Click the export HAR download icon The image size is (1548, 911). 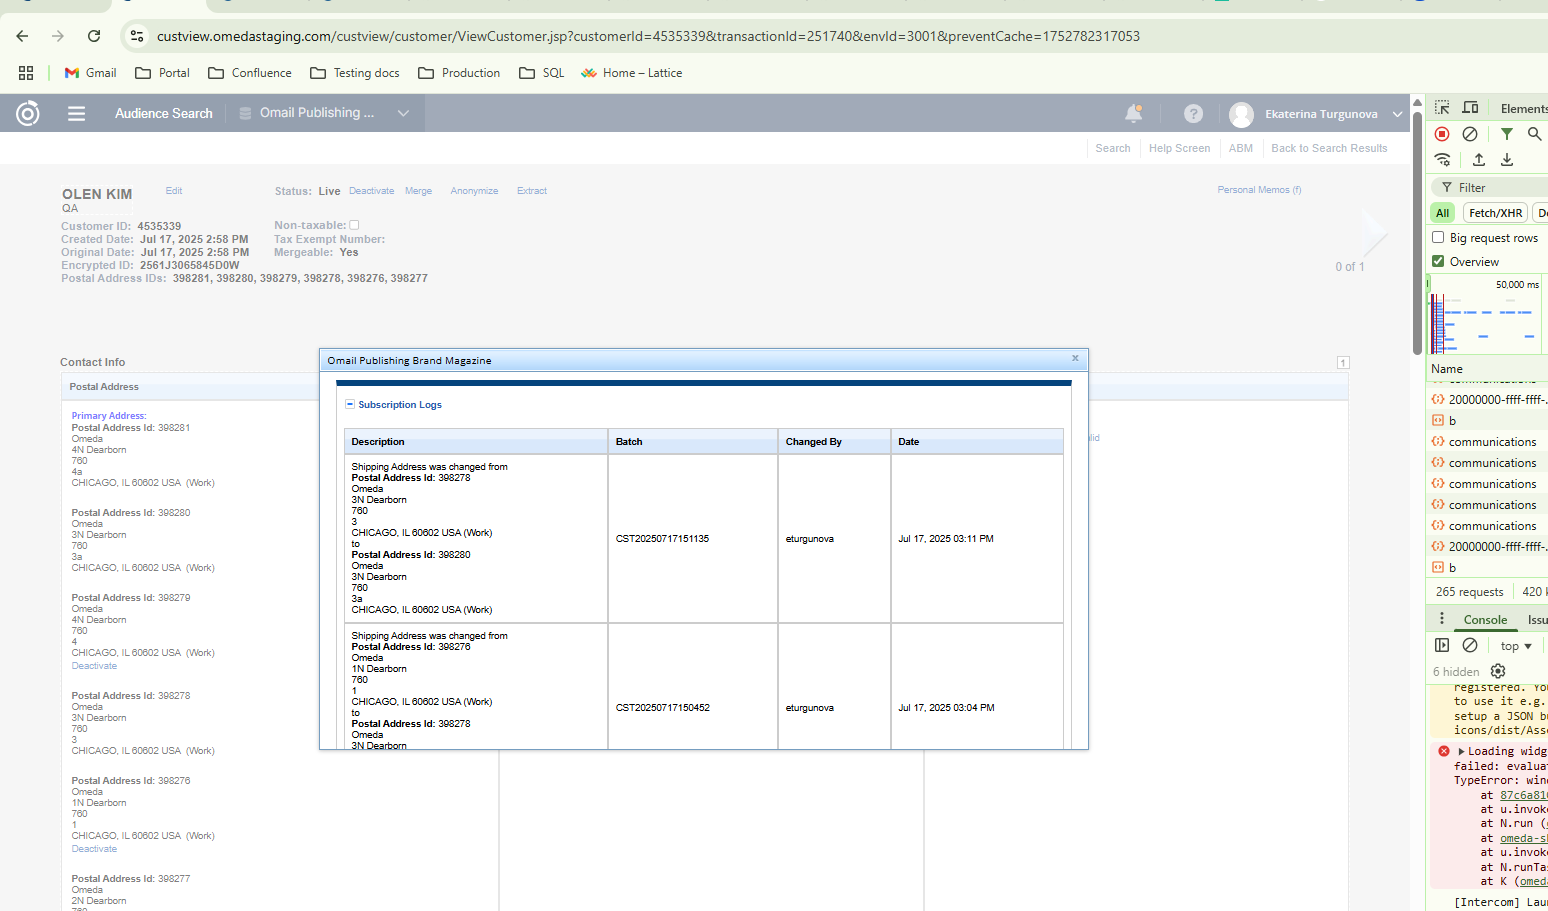1507,160
